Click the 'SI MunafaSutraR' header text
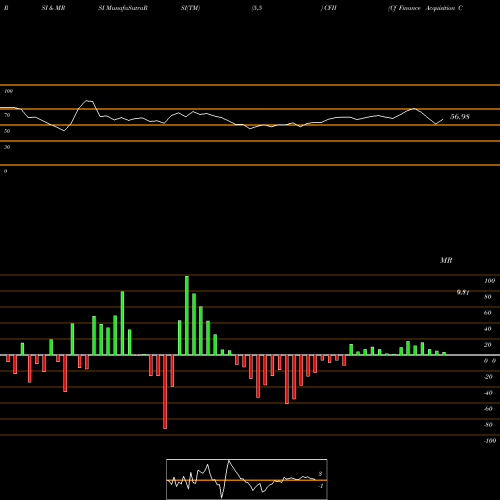 click(x=123, y=8)
